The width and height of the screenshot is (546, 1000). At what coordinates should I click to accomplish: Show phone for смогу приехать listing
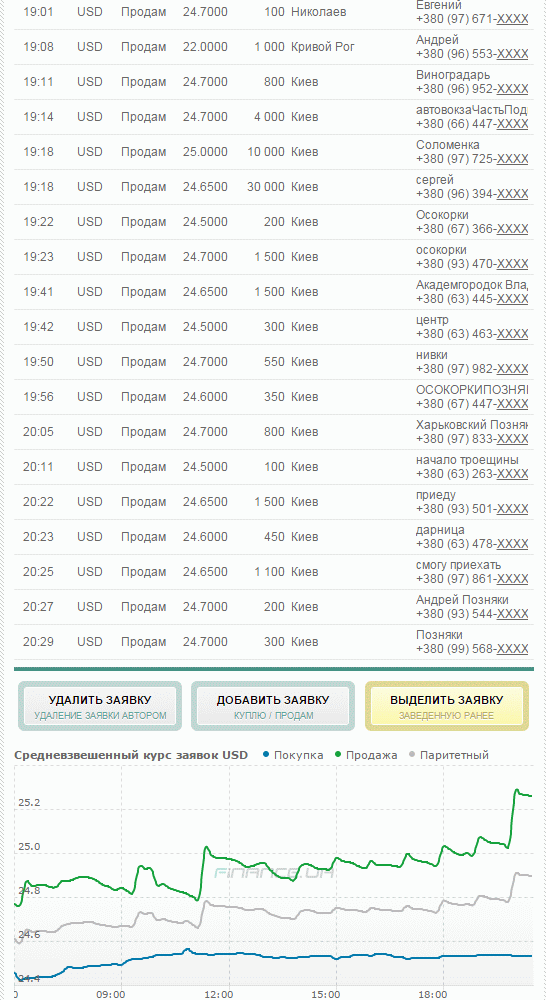pyautogui.click(x=512, y=580)
